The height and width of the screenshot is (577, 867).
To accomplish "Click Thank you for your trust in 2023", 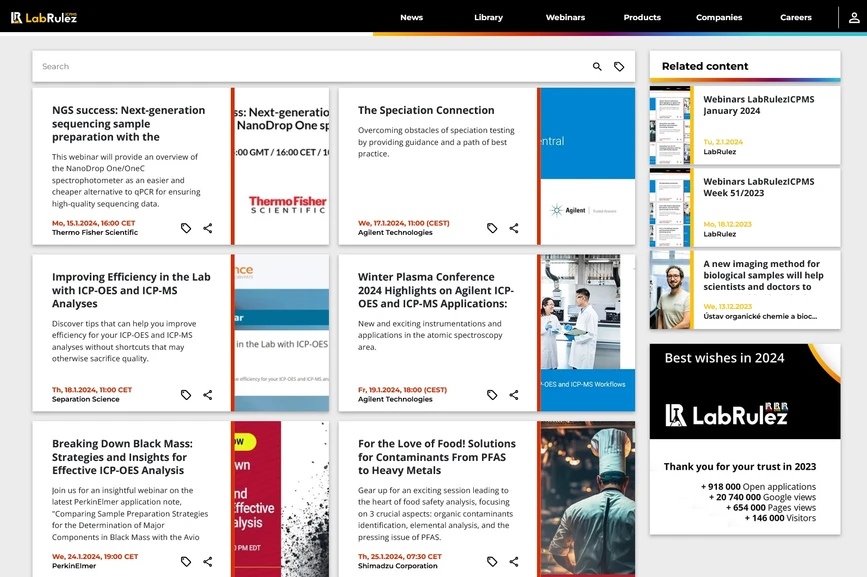I will coord(740,466).
